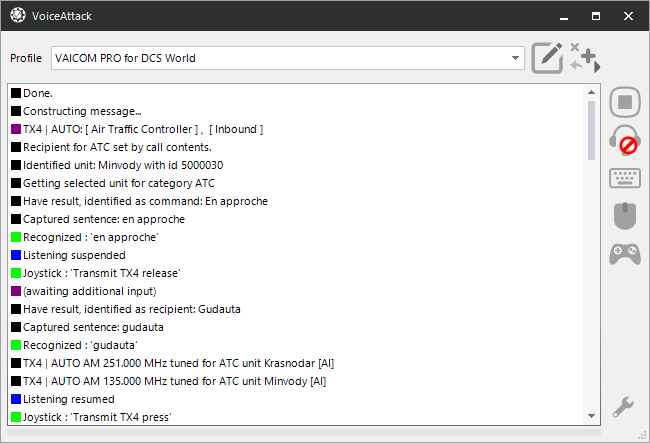Click the vertical scrollbar thumb in log

click(x=592, y=130)
